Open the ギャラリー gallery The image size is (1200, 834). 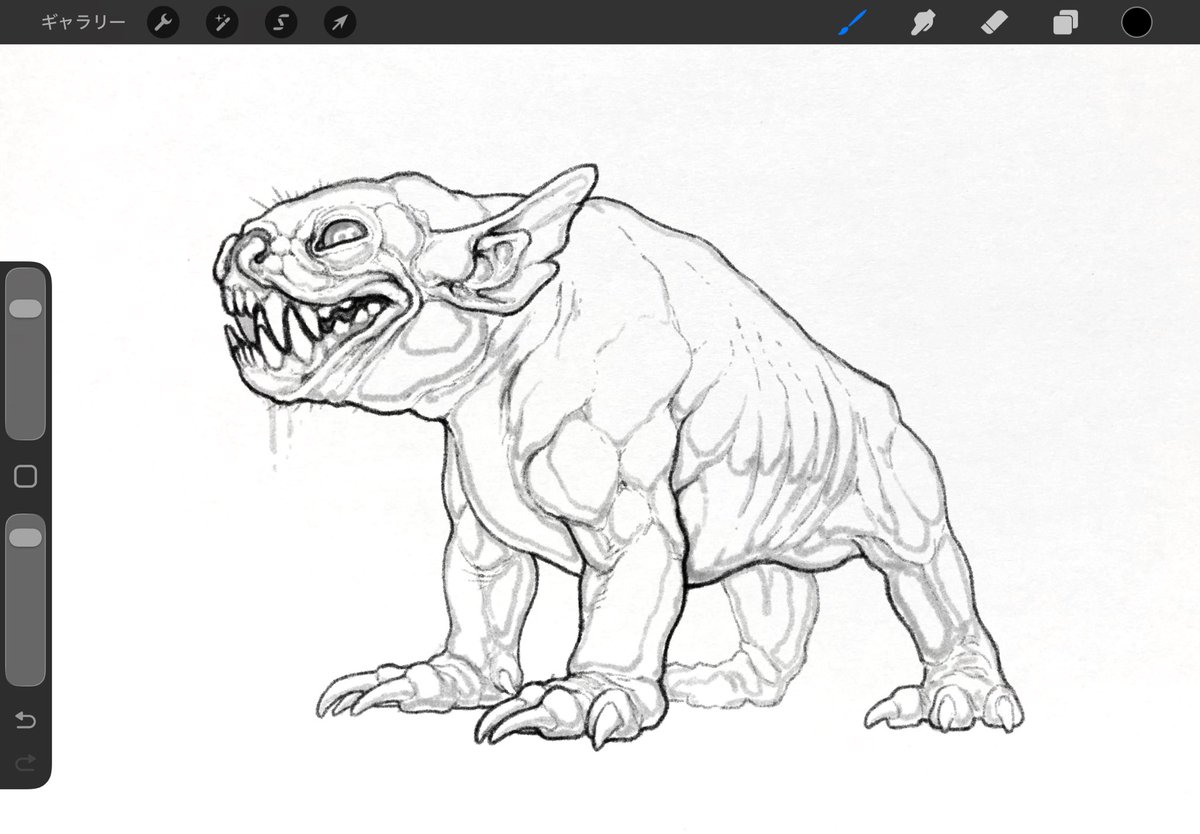tap(83, 22)
